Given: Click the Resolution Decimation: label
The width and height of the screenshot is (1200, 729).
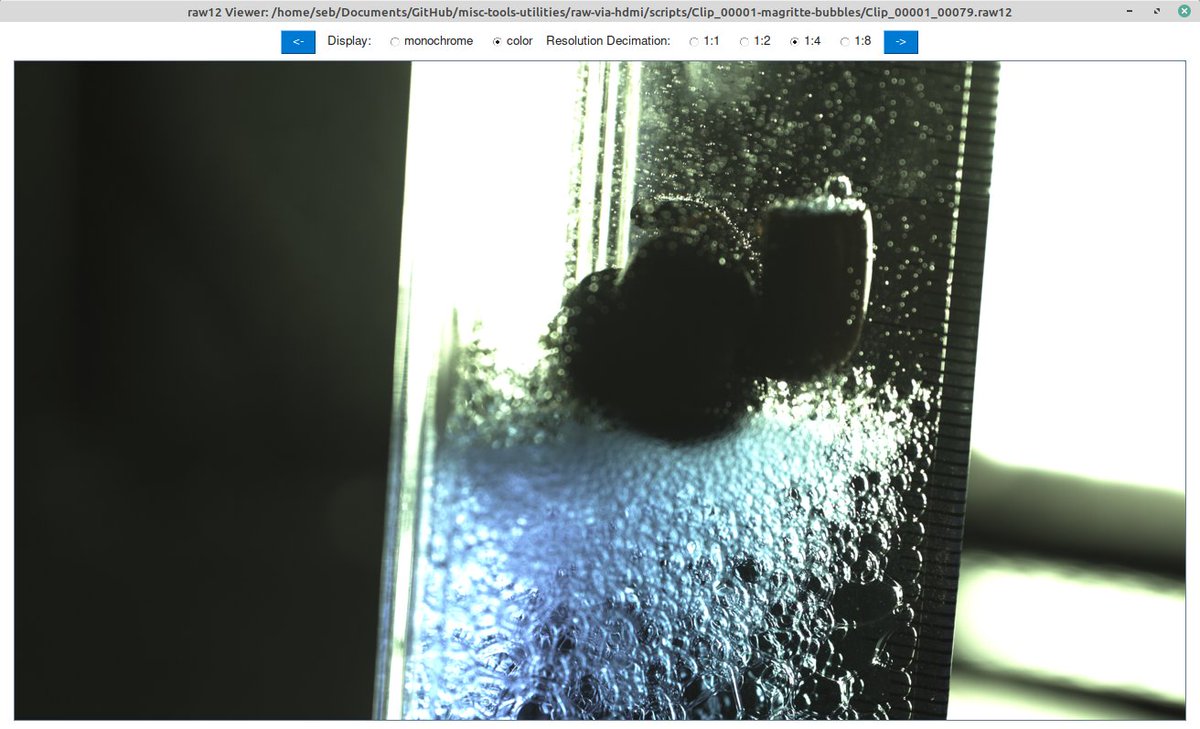Looking at the screenshot, I should pyautogui.click(x=610, y=41).
